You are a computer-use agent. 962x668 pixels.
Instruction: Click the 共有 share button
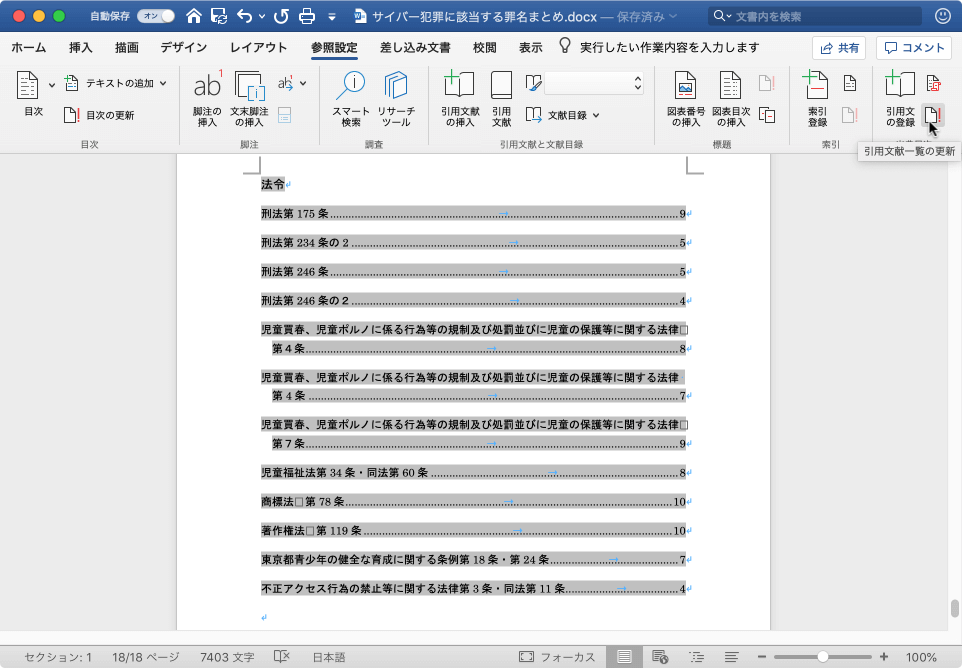(x=838, y=46)
